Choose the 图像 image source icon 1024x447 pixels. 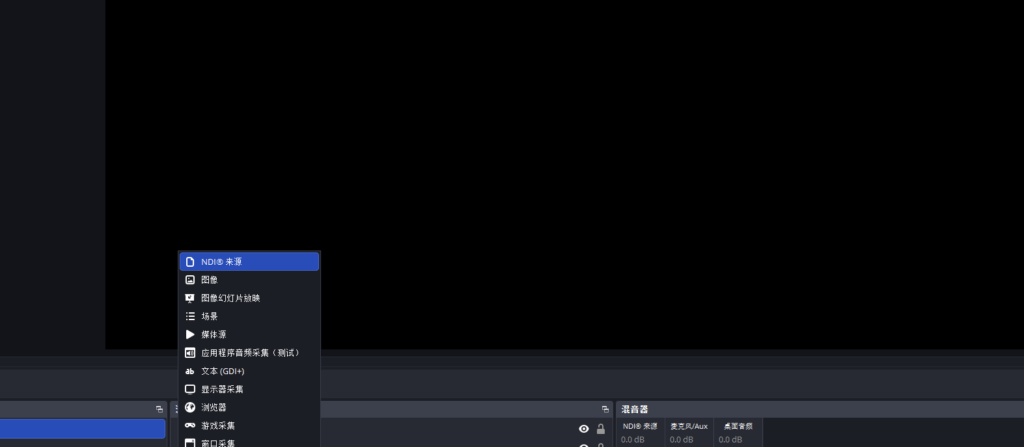[190, 280]
